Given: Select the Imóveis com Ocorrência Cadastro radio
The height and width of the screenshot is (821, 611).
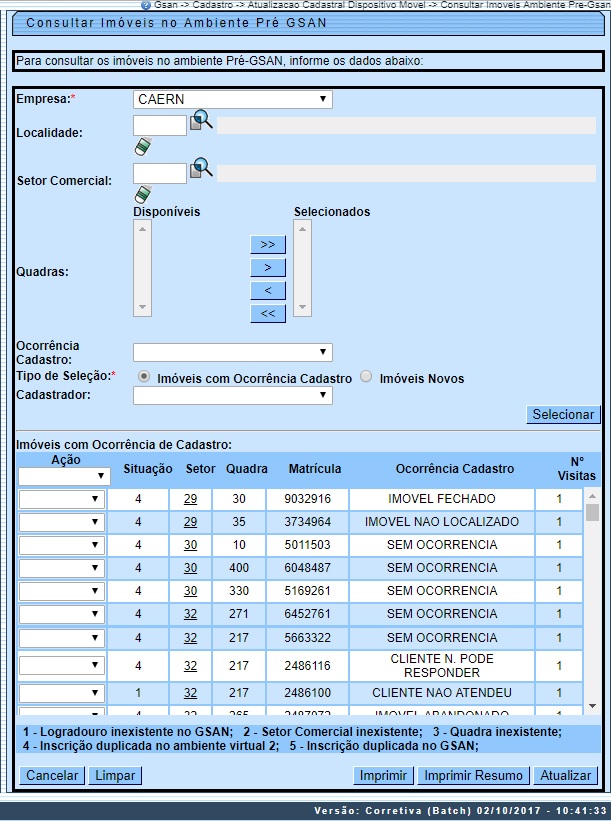Looking at the screenshot, I should coord(144,377).
